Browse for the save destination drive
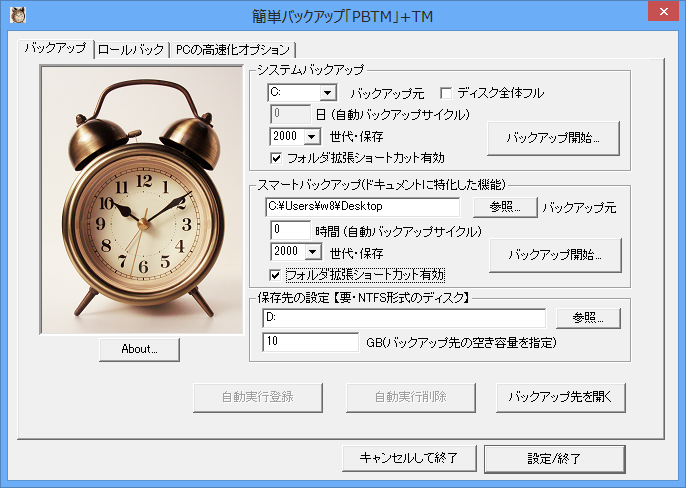The width and height of the screenshot is (686, 488). coord(582,318)
